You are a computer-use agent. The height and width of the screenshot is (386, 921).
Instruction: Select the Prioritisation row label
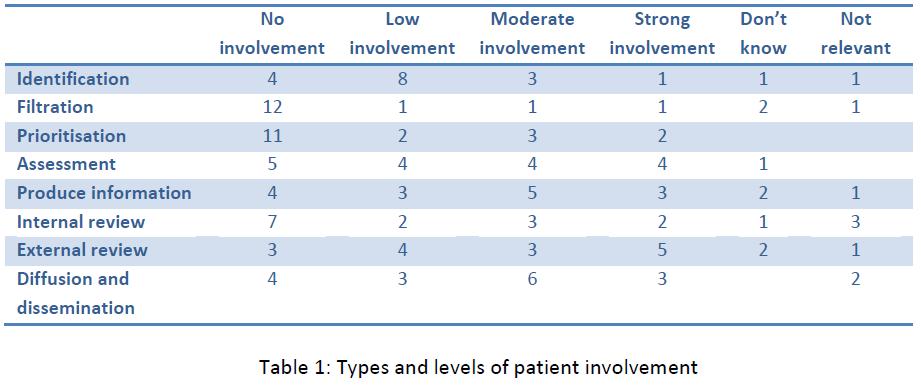pyautogui.click(x=71, y=136)
